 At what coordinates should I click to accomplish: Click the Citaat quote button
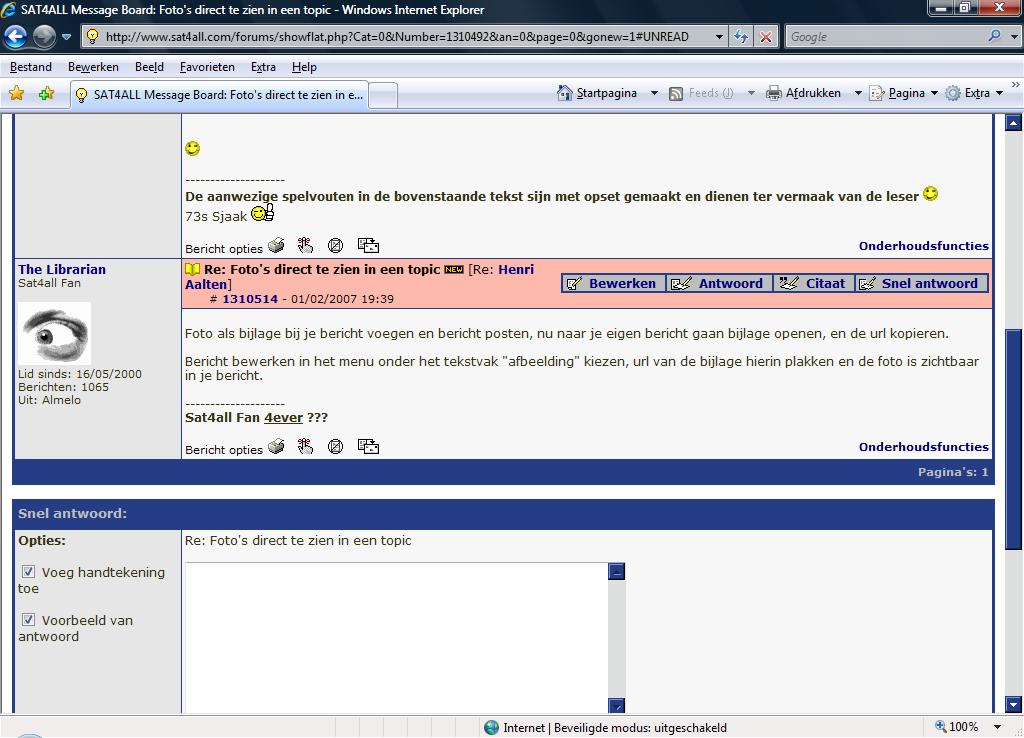point(814,283)
